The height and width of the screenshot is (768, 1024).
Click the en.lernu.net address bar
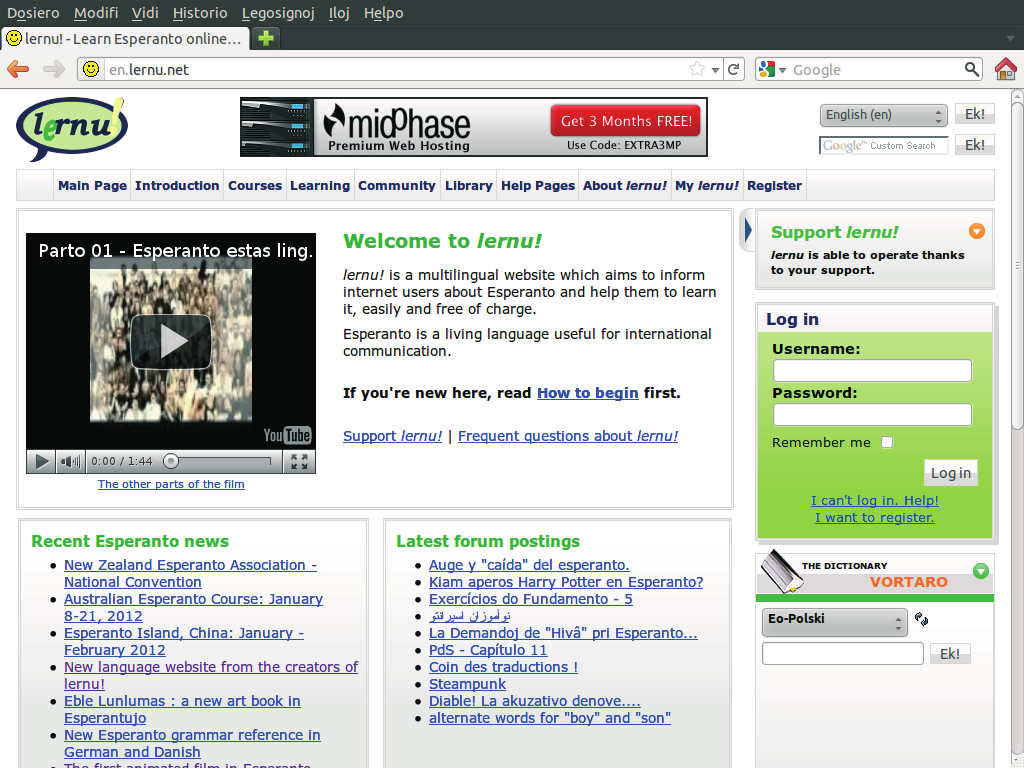click(x=396, y=69)
